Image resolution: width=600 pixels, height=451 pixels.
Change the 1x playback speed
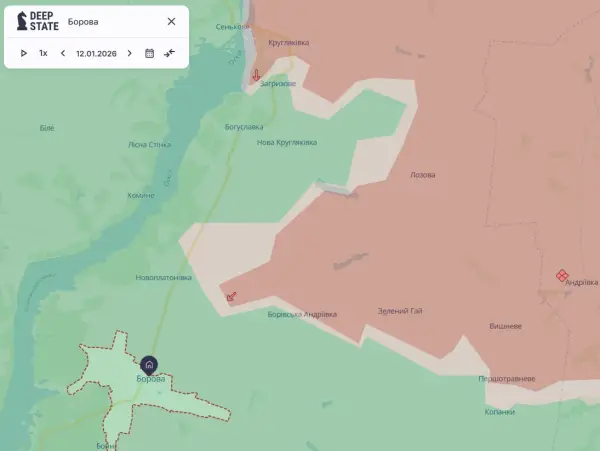(43, 53)
